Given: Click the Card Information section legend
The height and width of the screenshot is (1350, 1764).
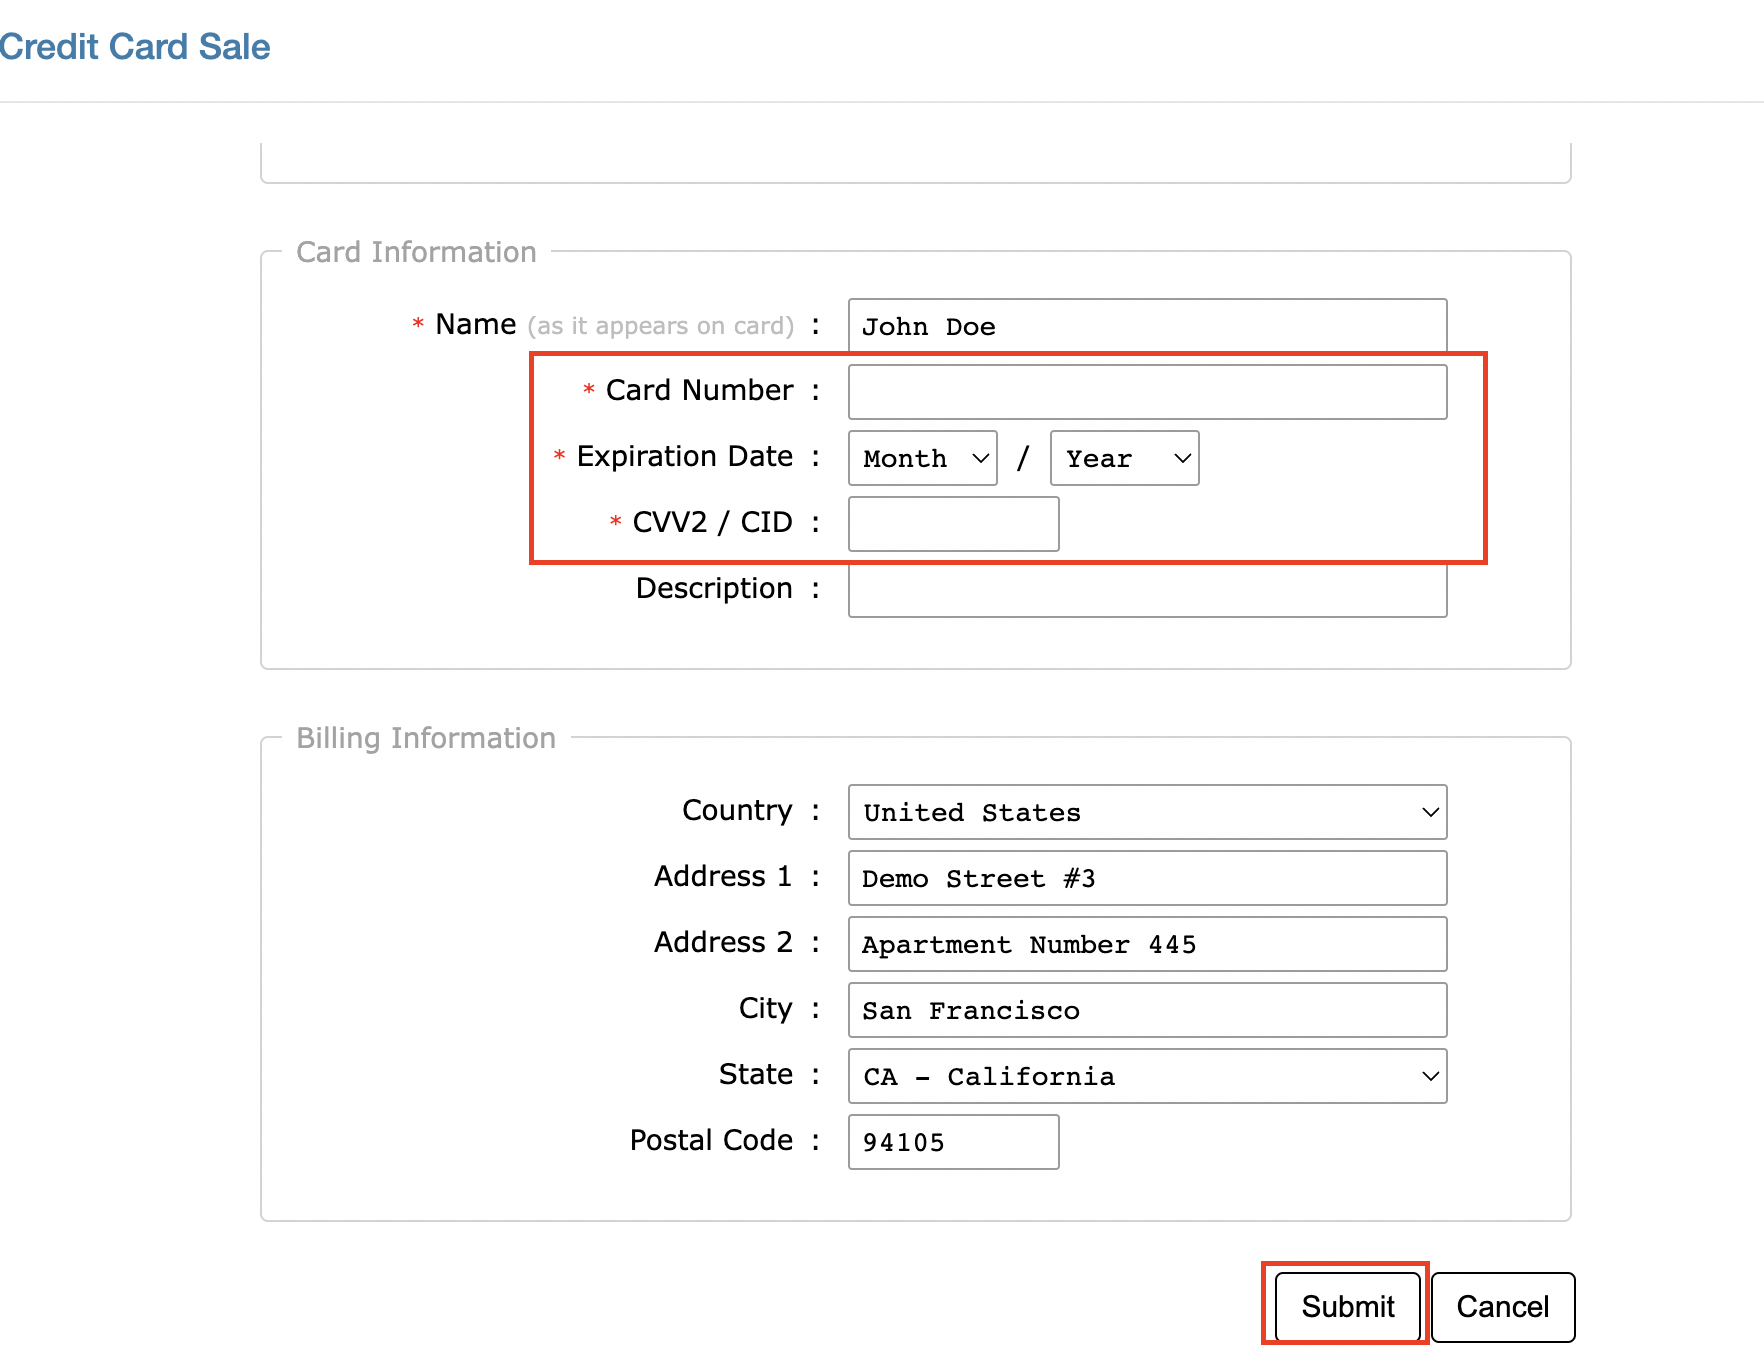Looking at the screenshot, I should [x=416, y=252].
